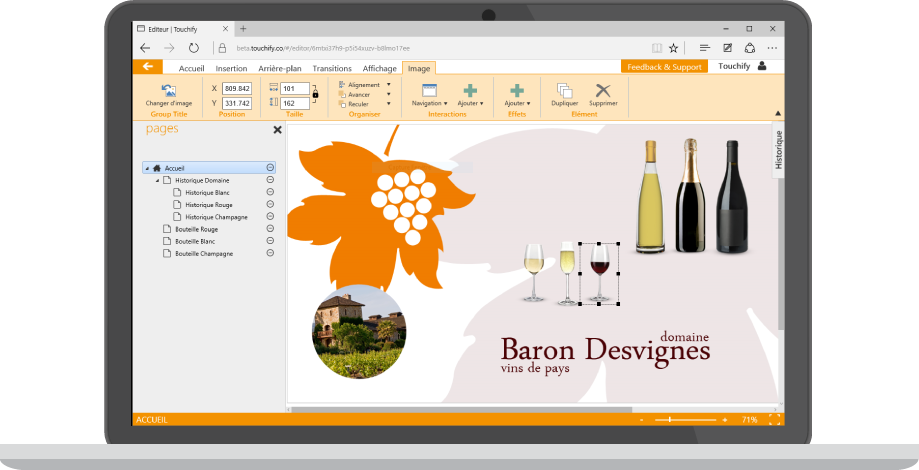Open the Accueil ribbon tab
The image size is (919, 470).
(192, 69)
